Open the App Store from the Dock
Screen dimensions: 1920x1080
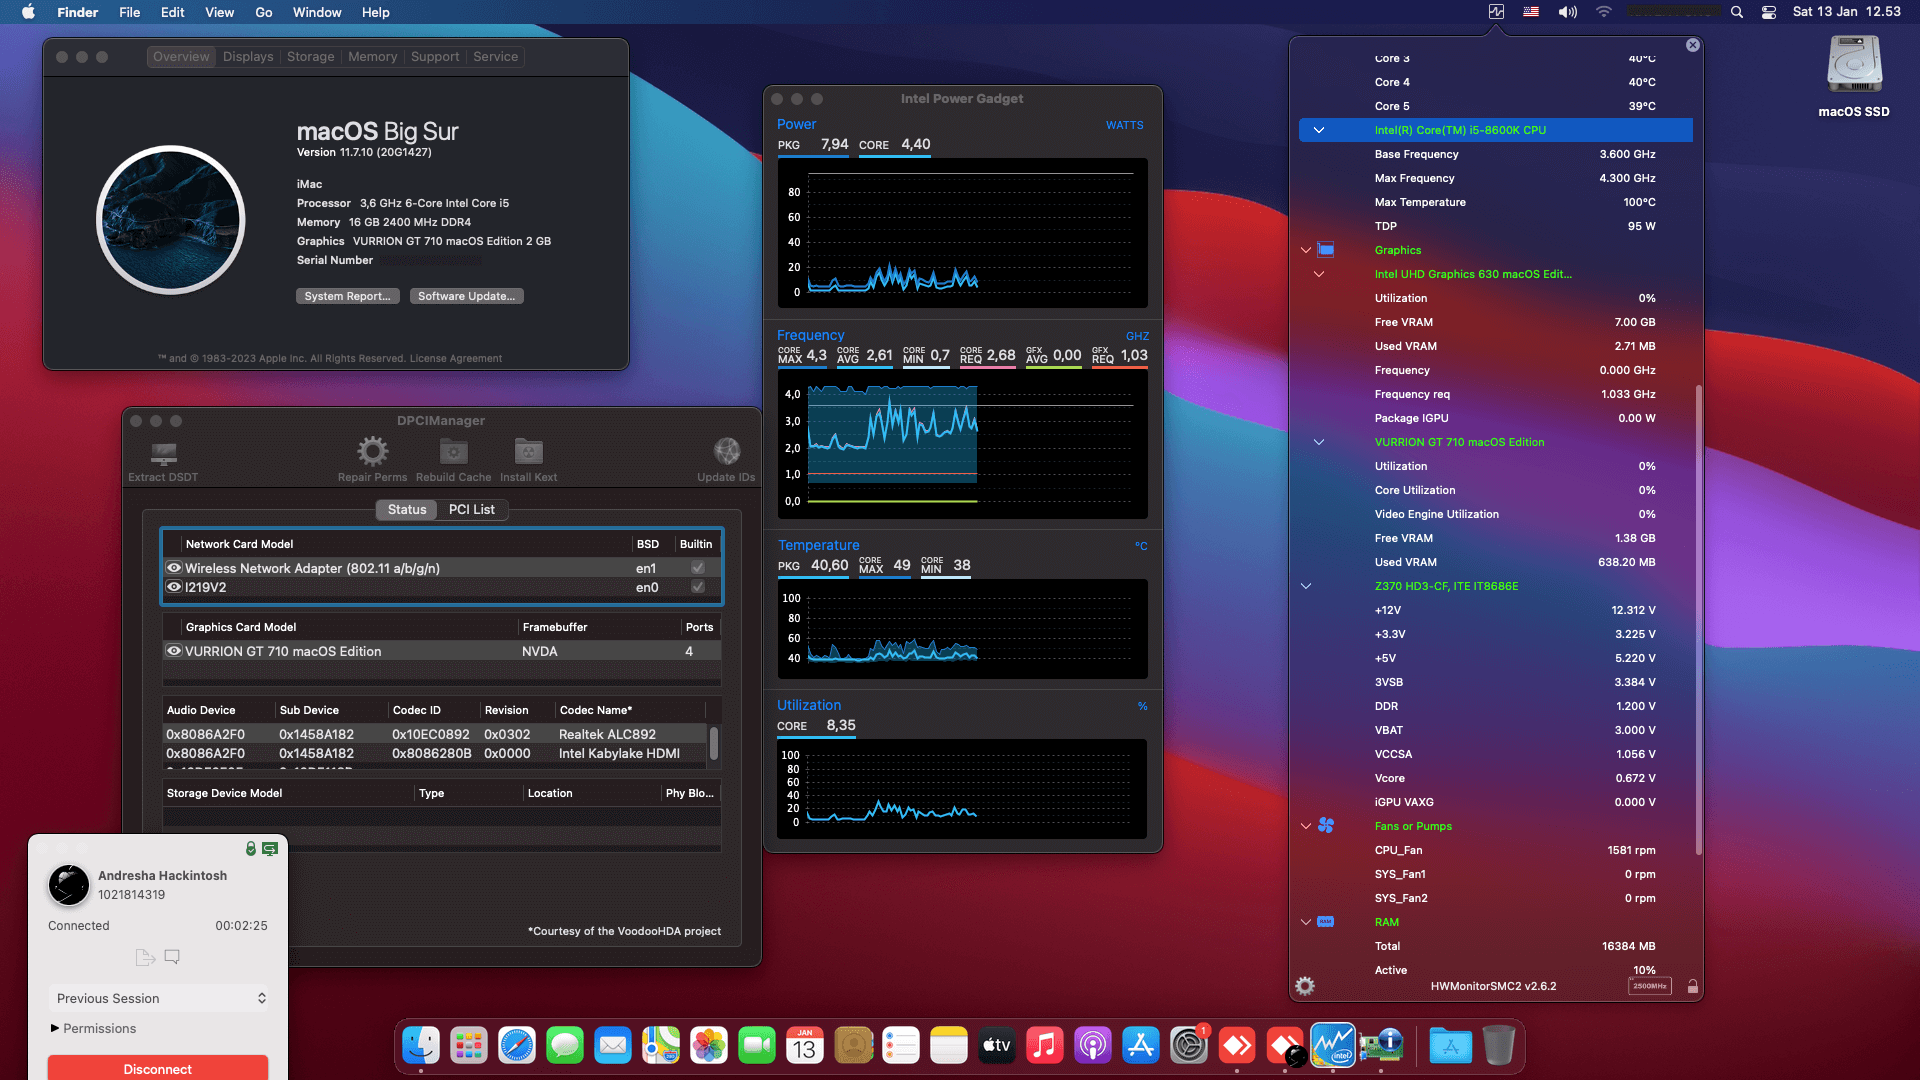tap(1141, 1045)
